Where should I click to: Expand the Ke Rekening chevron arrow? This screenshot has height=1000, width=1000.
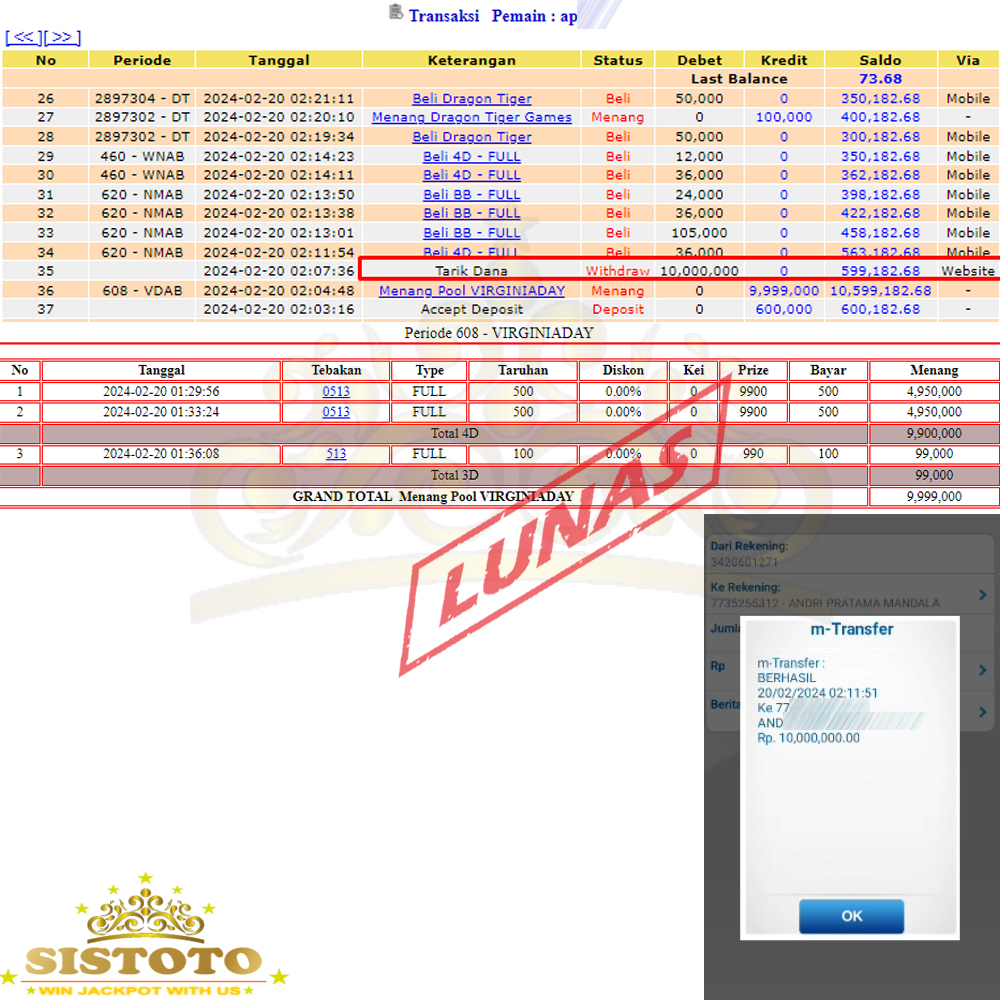coord(982,596)
